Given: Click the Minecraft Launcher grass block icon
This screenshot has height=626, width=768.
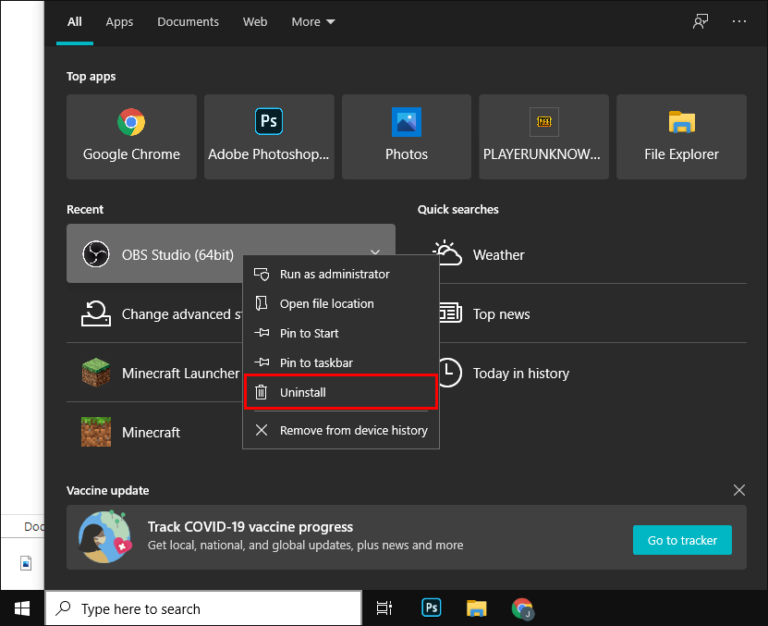Looking at the screenshot, I should (96, 373).
